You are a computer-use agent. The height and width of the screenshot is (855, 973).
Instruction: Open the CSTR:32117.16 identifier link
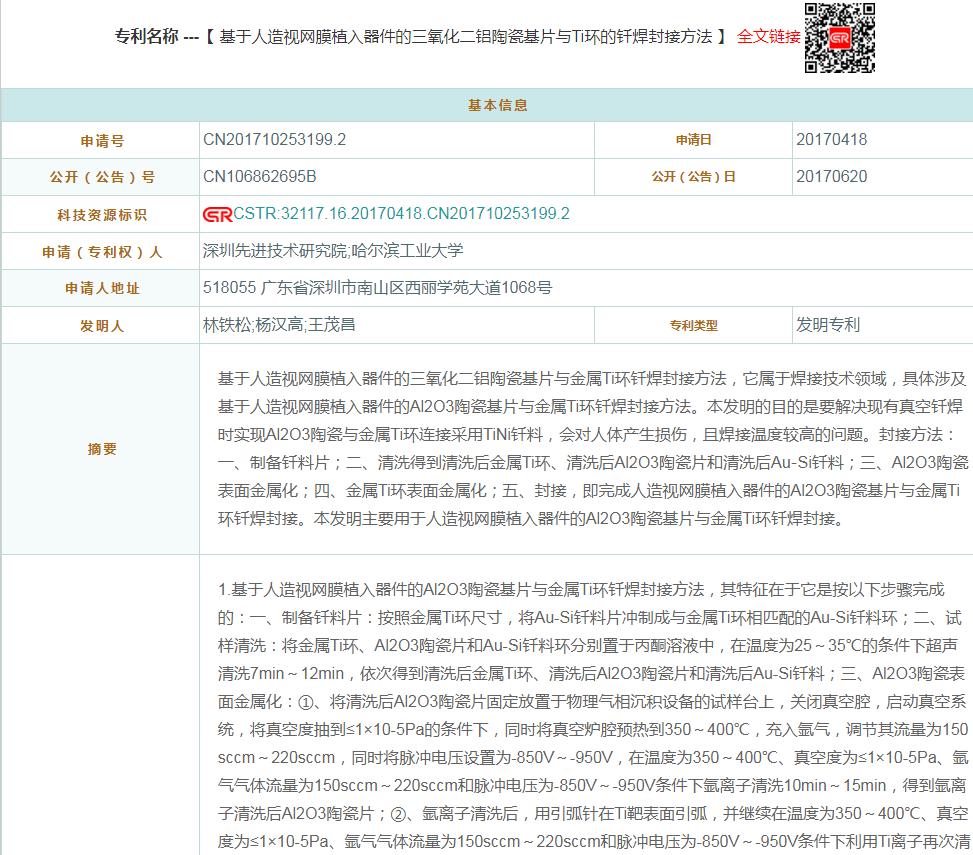[x=401, y=214]
